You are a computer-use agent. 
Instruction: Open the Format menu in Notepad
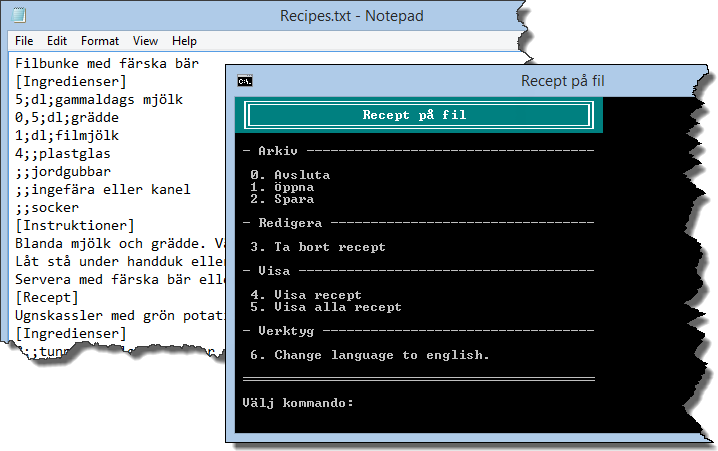[100, 41]
